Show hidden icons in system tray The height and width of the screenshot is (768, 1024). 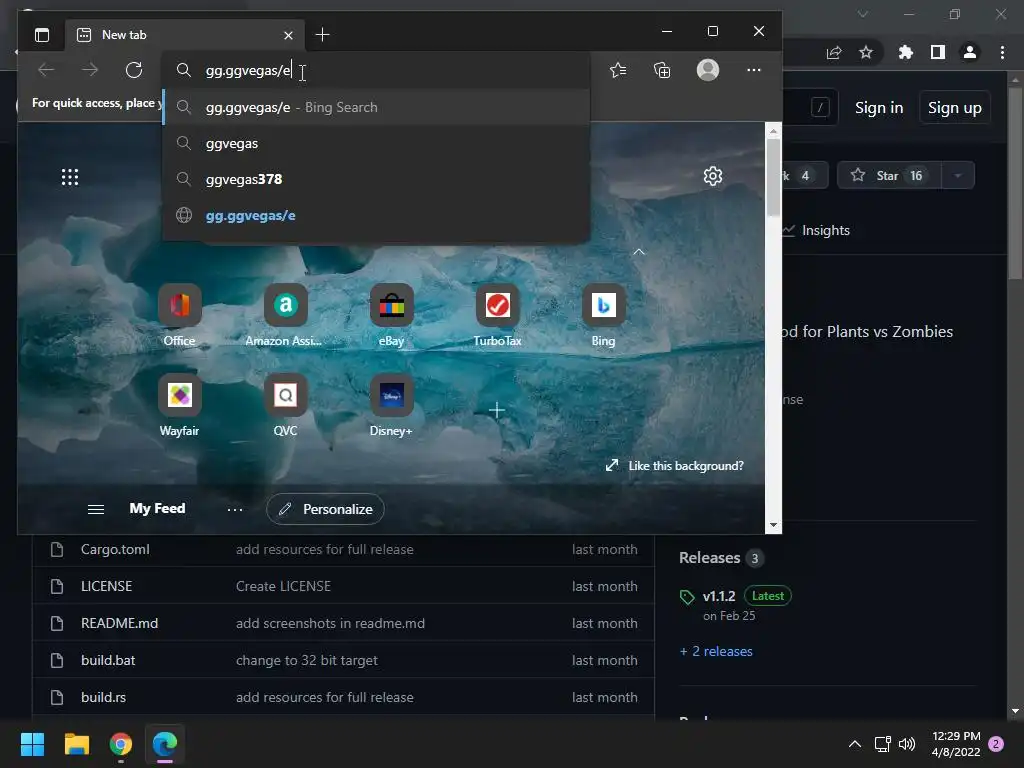pos(855,744)
